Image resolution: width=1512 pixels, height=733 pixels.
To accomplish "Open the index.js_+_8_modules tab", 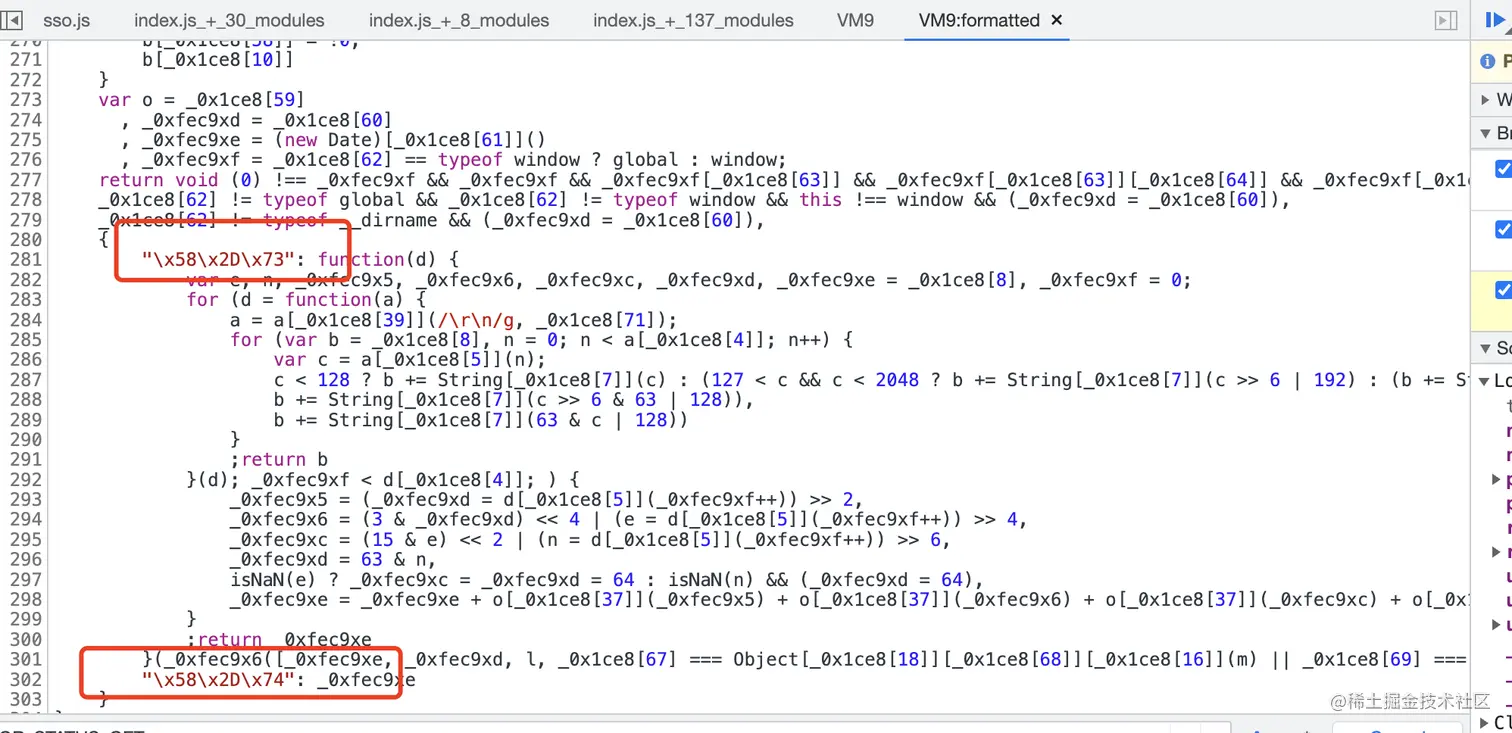I will click(459, 20).
